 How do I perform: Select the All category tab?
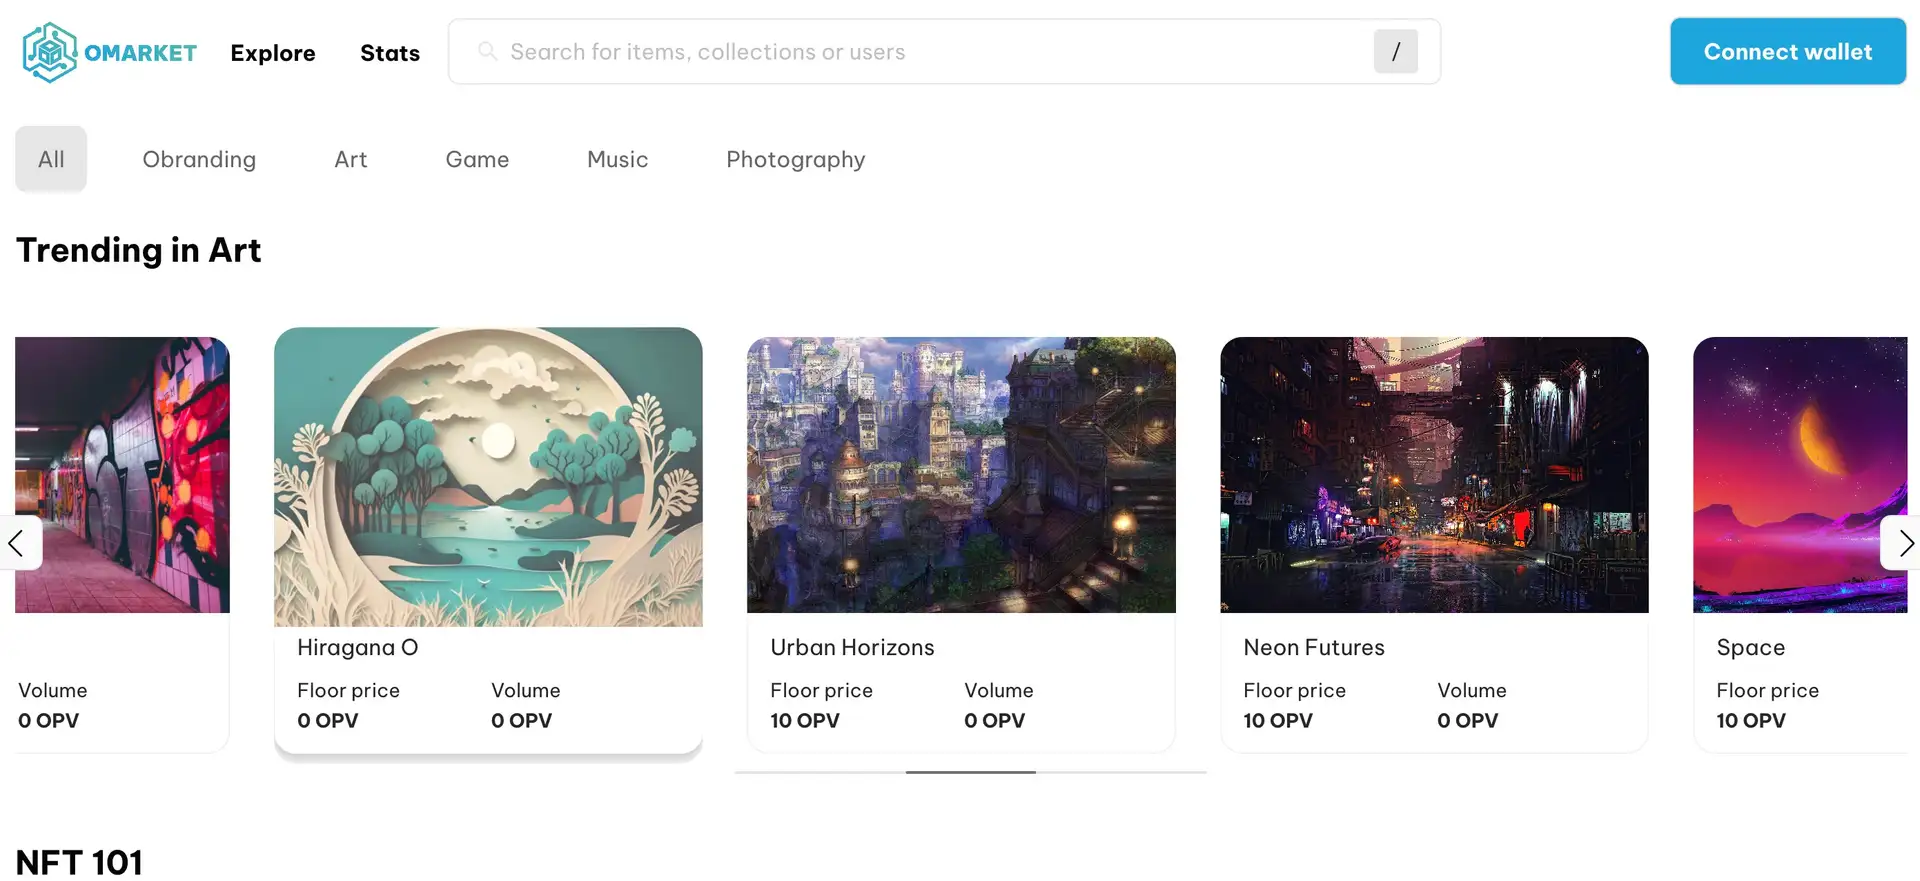[x=51, y=159]
